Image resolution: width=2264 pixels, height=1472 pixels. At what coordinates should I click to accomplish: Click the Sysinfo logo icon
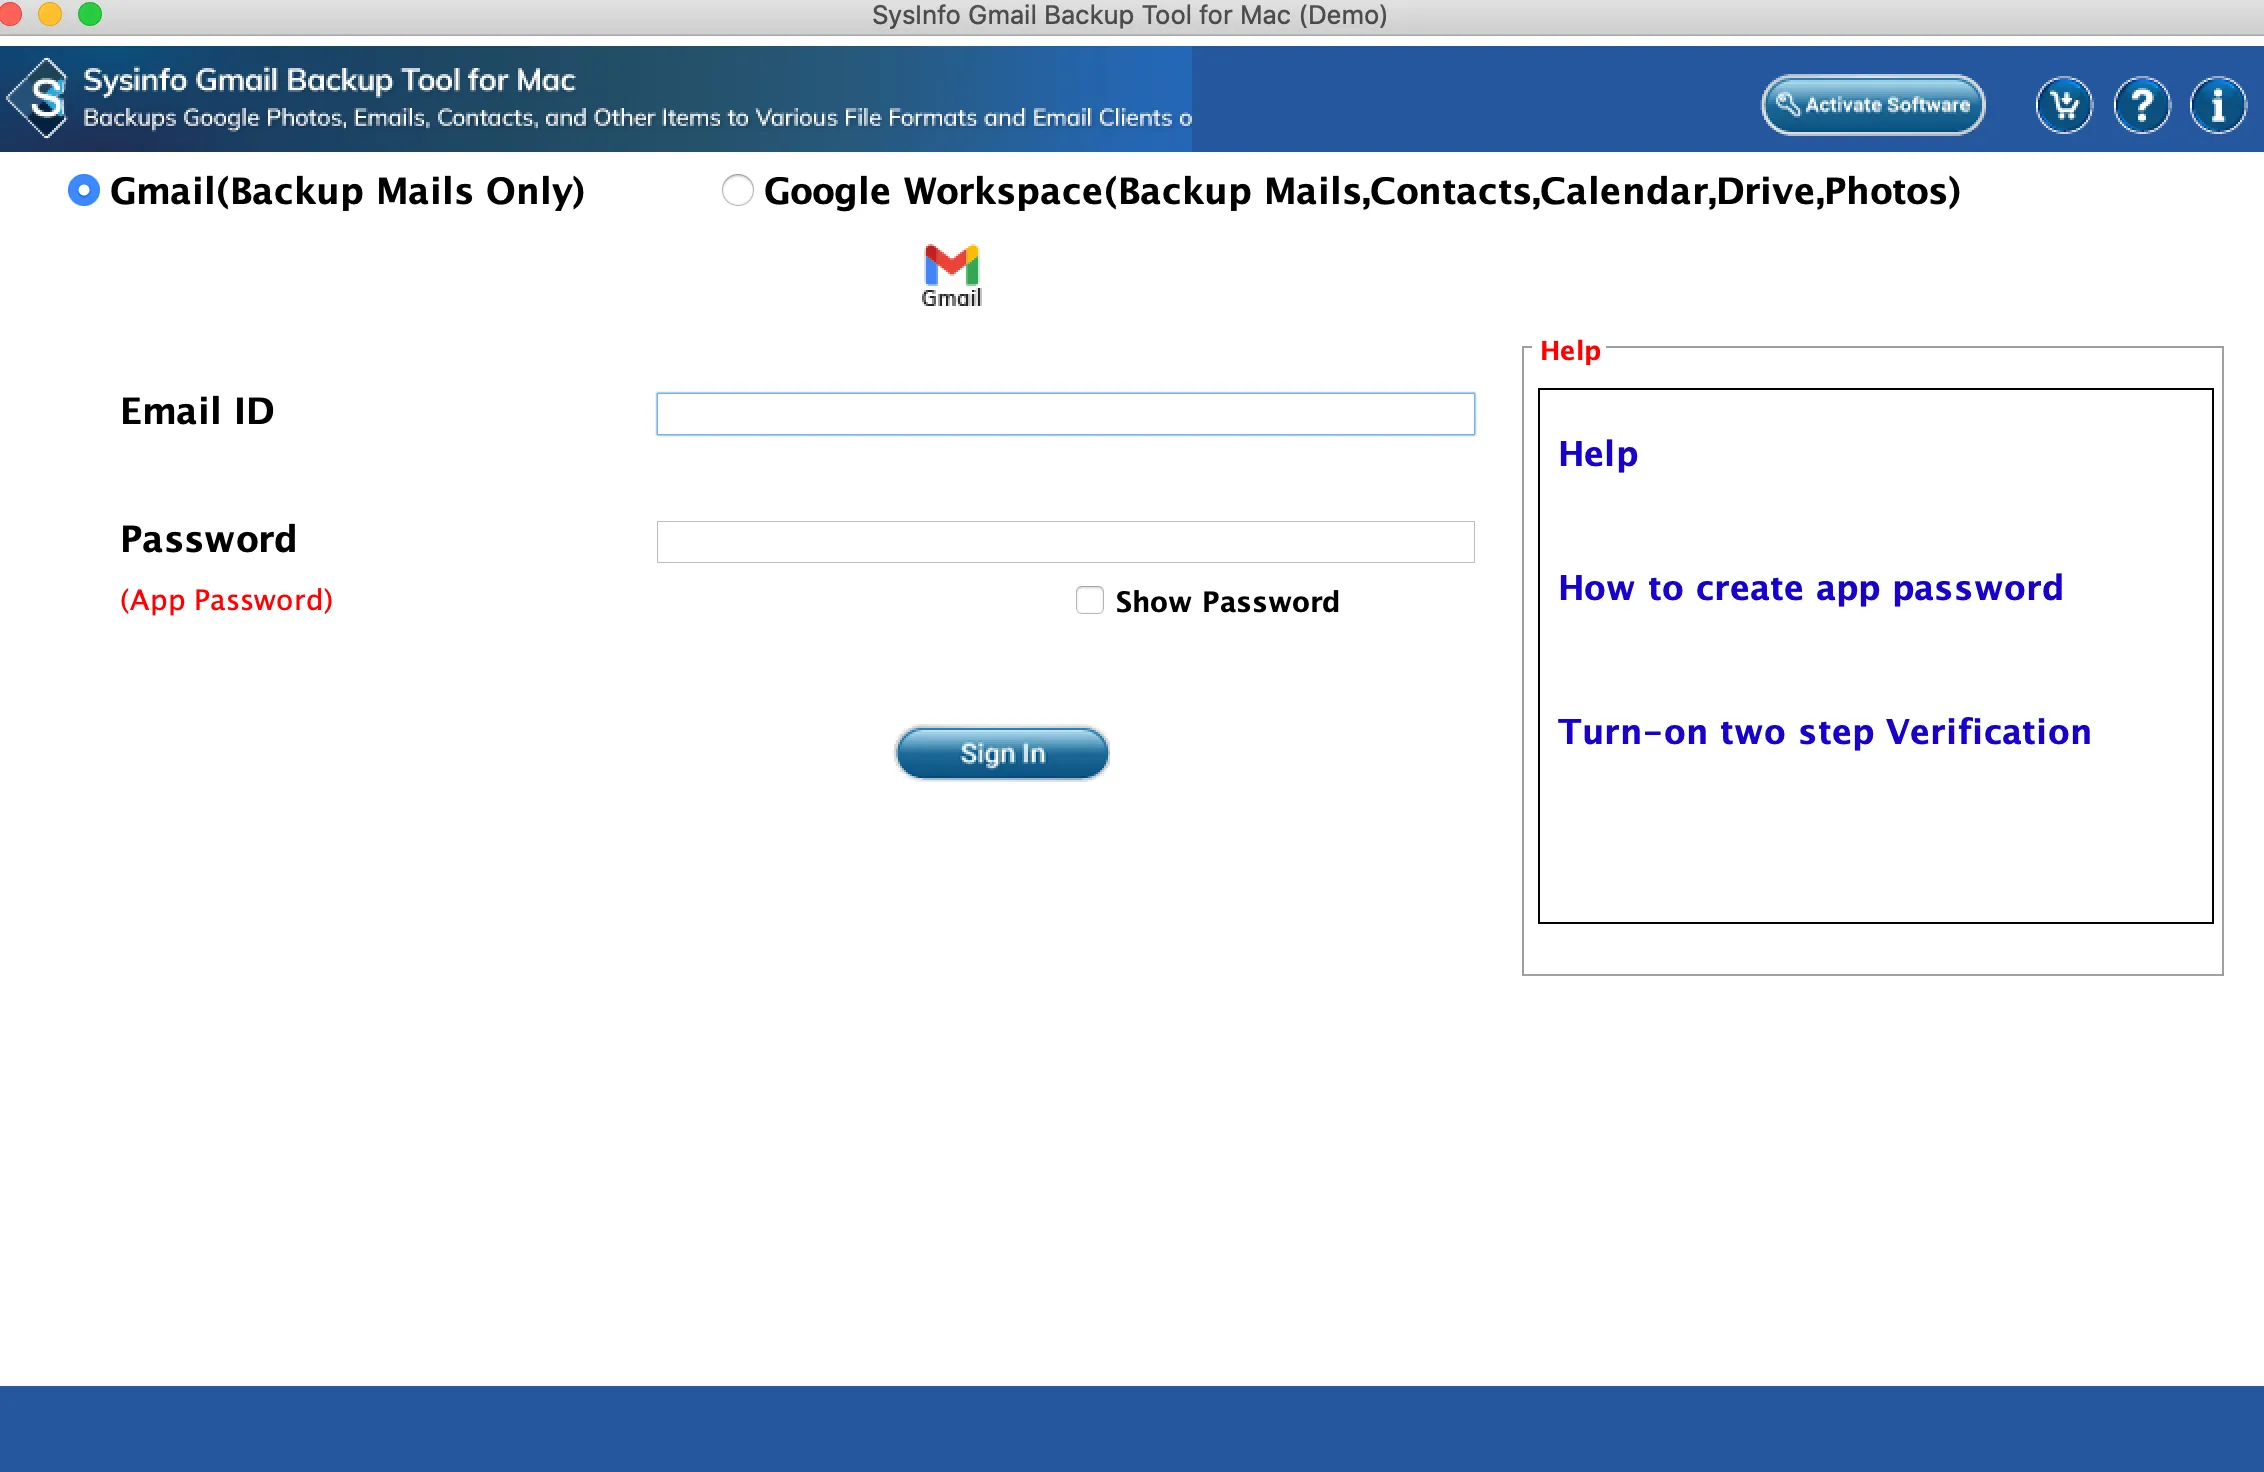(x=40, y=98)
